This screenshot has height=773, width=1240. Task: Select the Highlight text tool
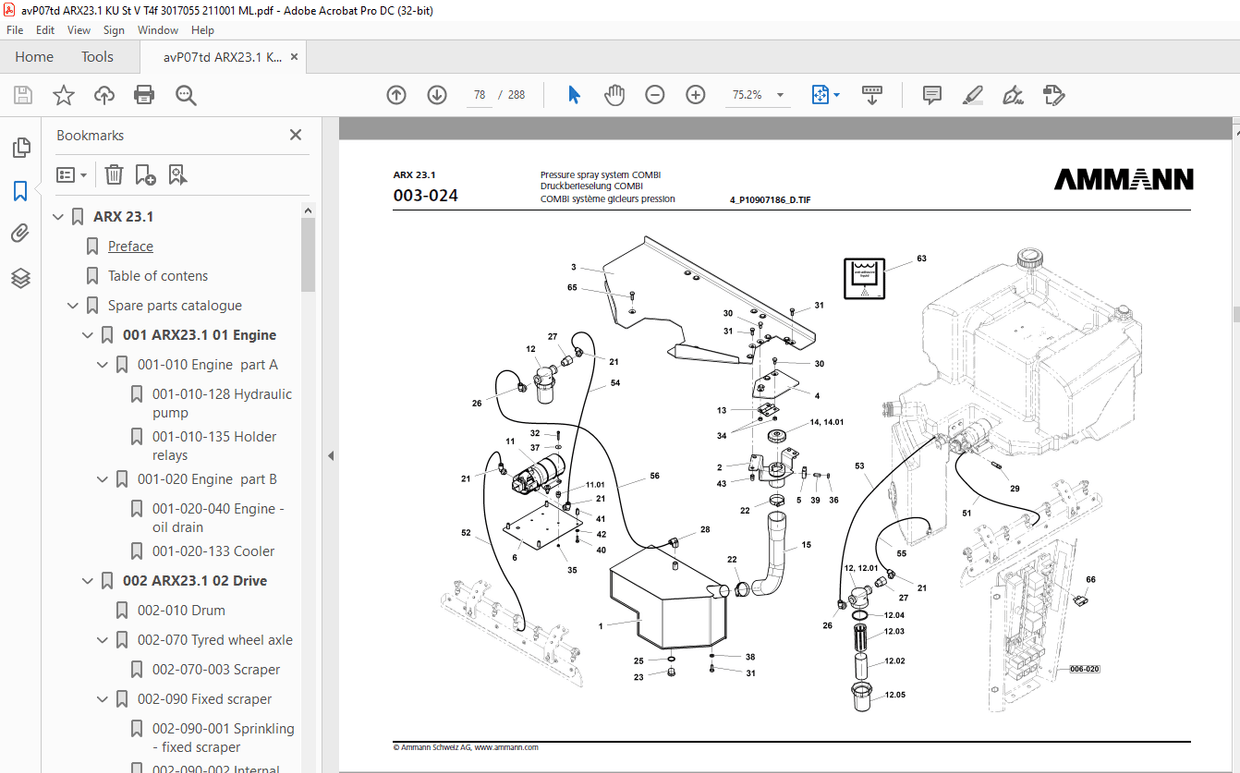[x=972, y=94]
